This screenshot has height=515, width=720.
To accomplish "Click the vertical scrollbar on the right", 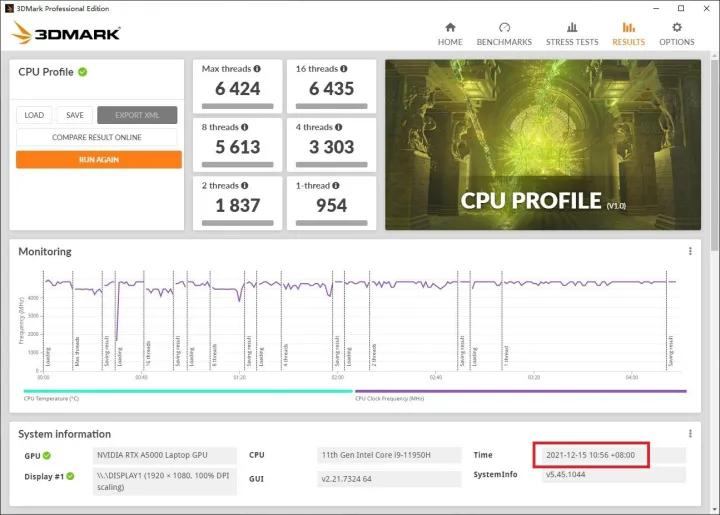I will (x=714, y=154).
